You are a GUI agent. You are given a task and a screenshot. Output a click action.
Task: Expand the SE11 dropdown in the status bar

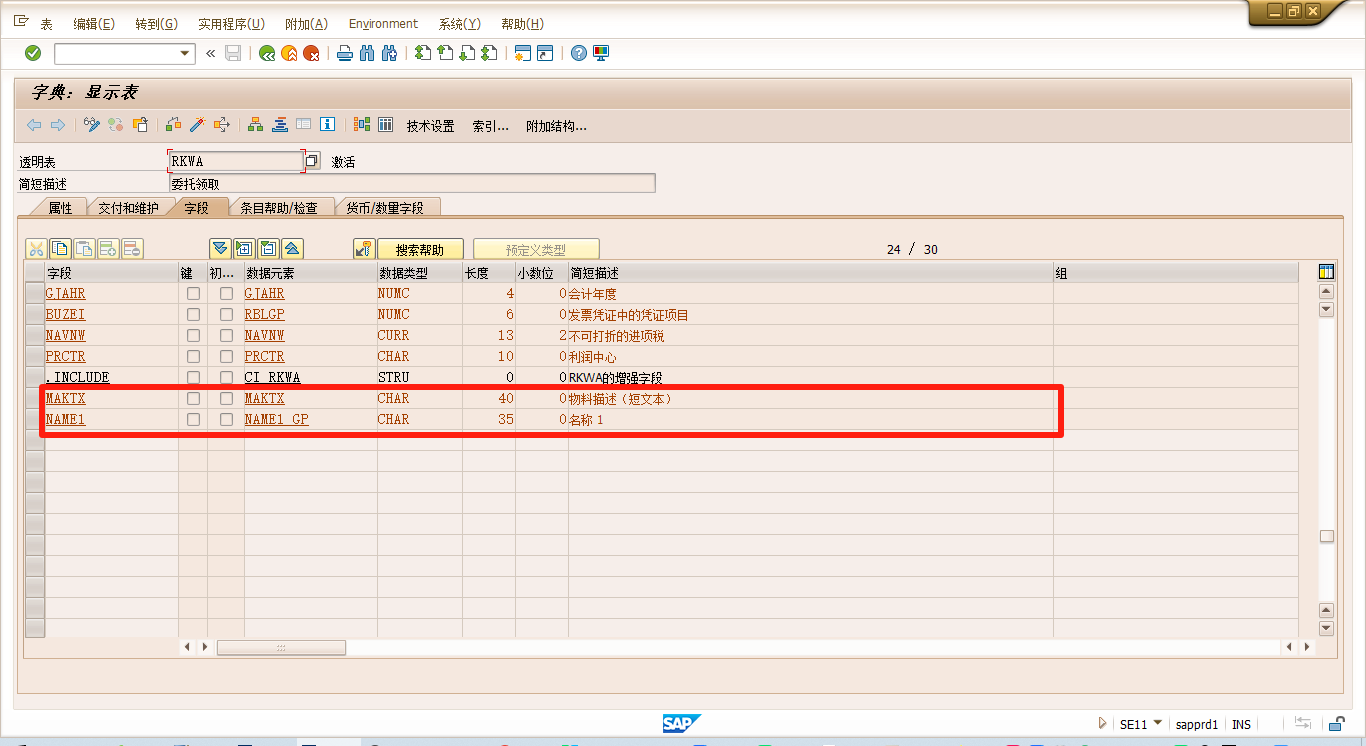click(1156, 724)
